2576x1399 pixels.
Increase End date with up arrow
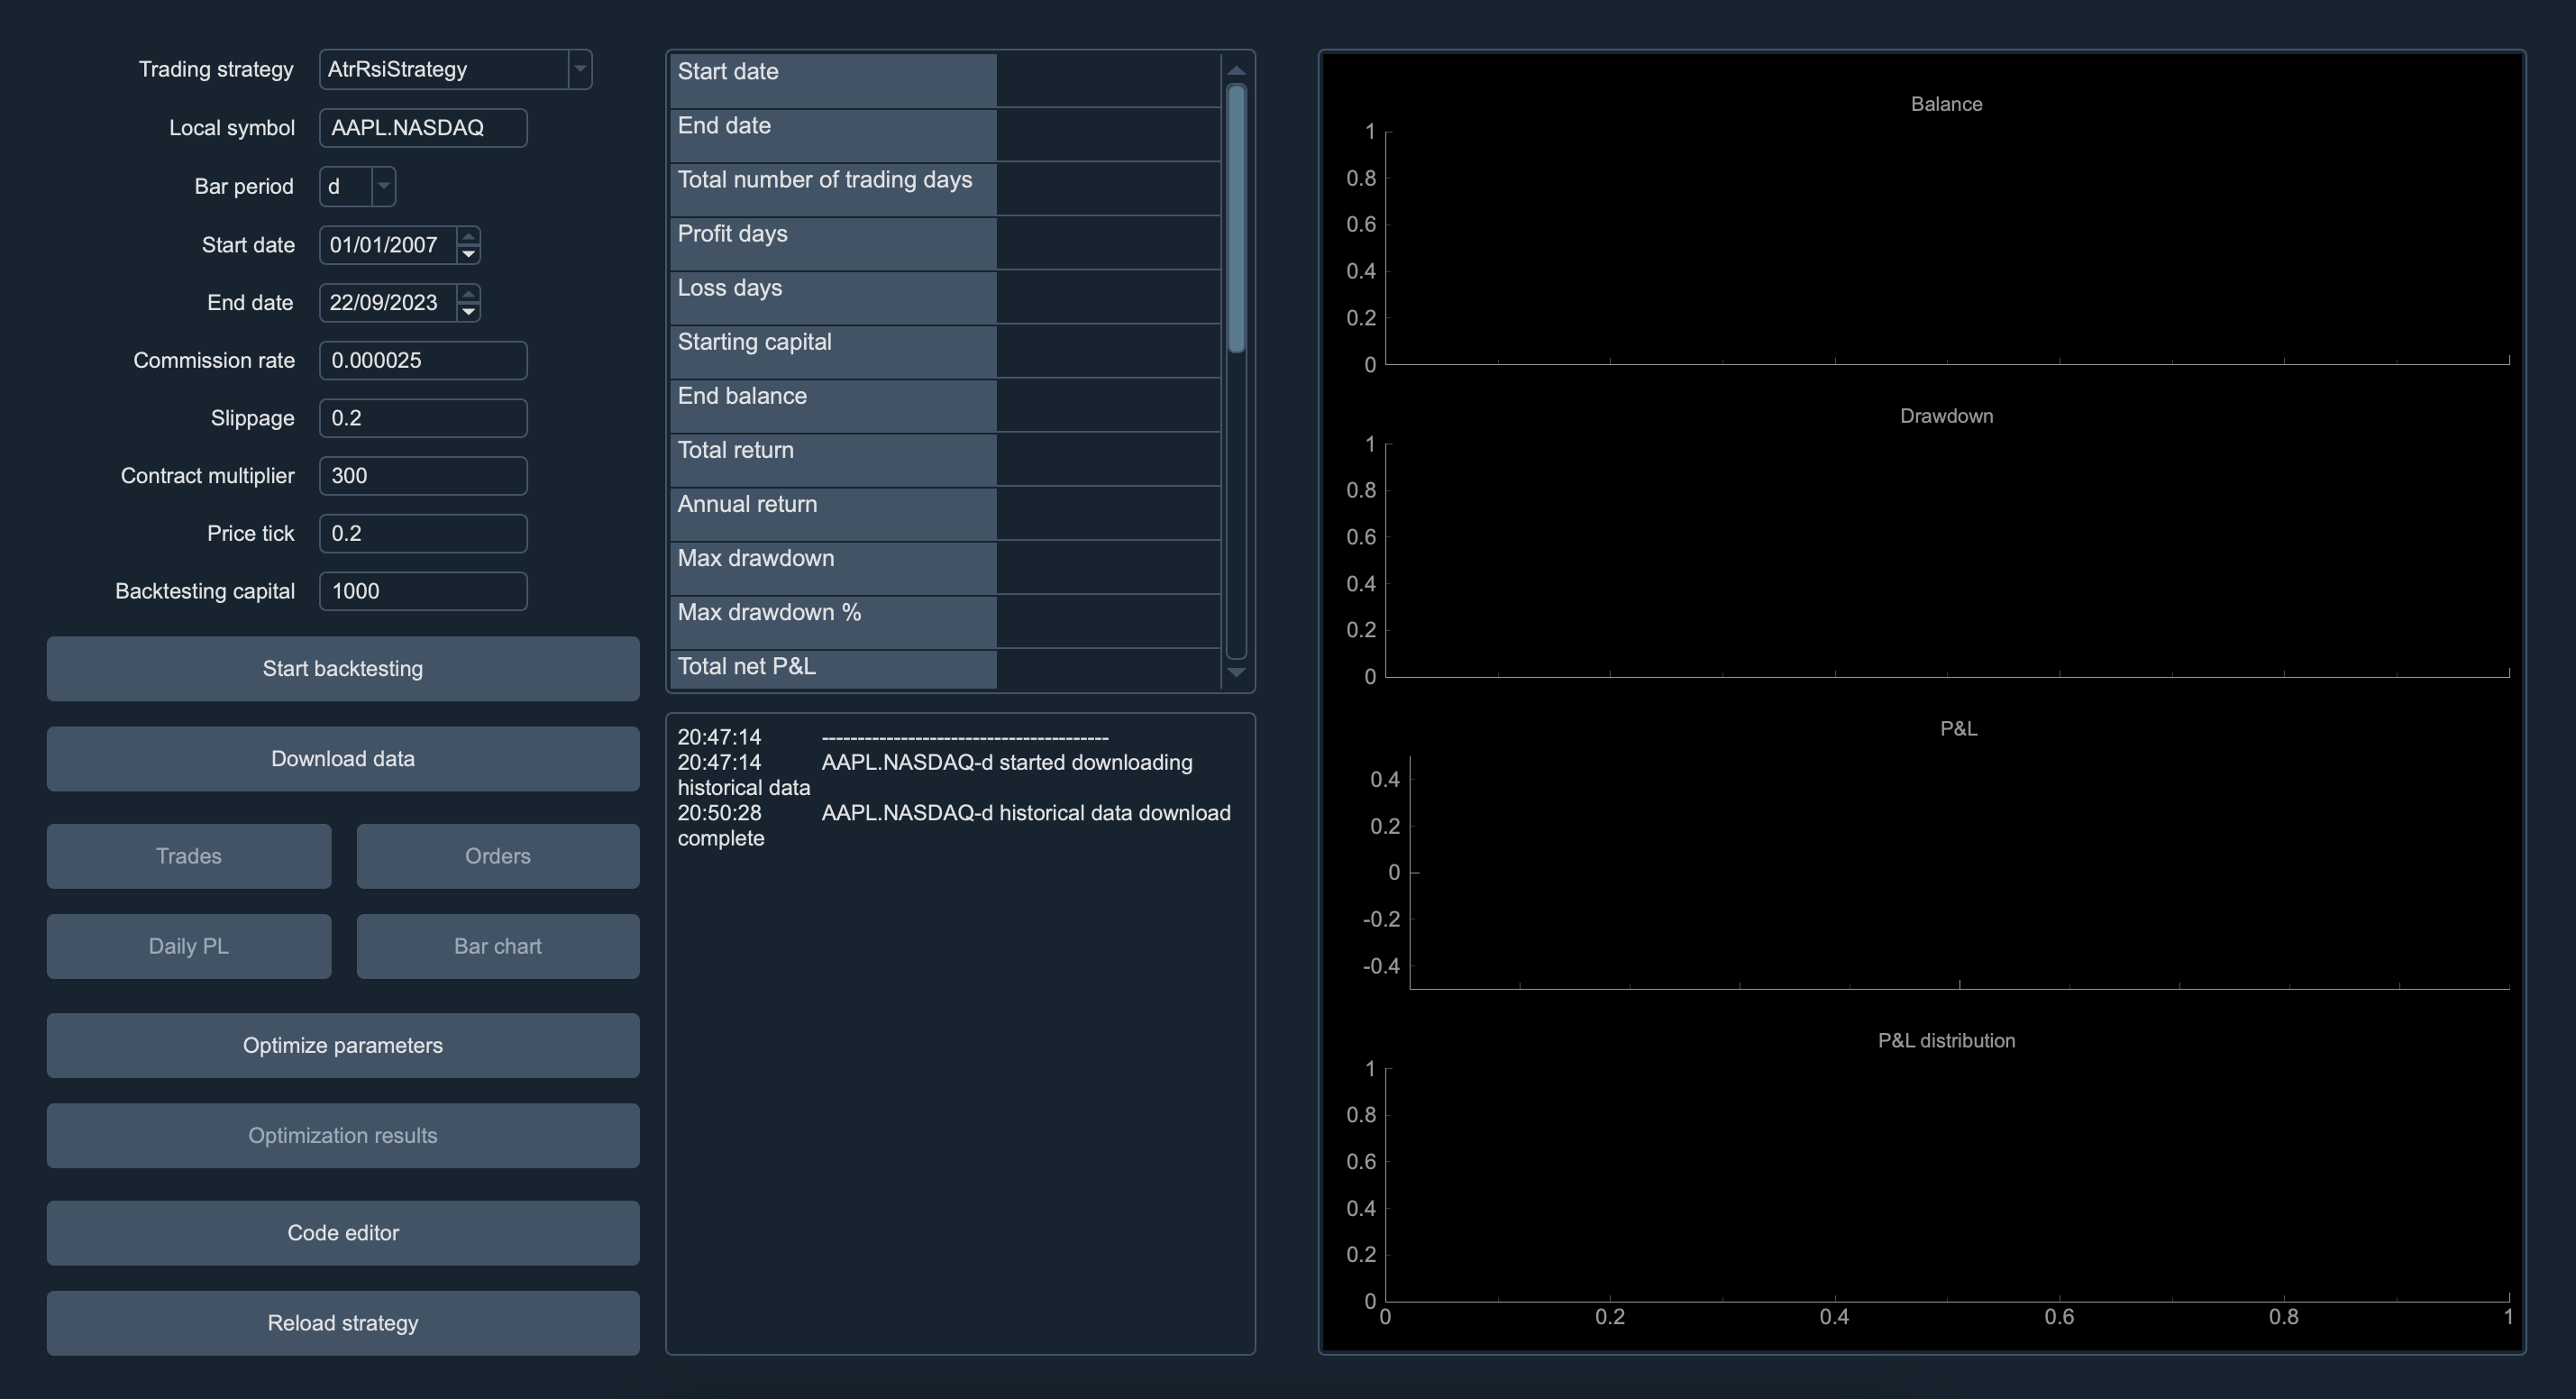coord(468,293)
